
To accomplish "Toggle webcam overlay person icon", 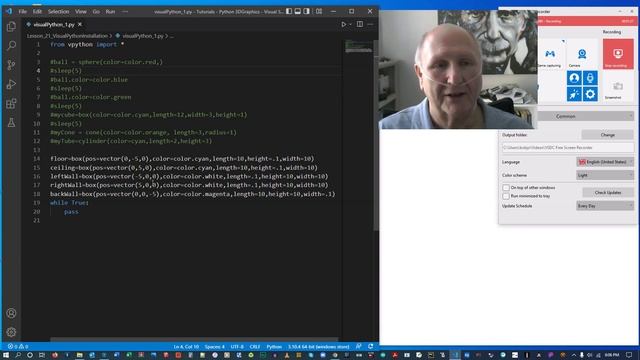I will 574,78.
